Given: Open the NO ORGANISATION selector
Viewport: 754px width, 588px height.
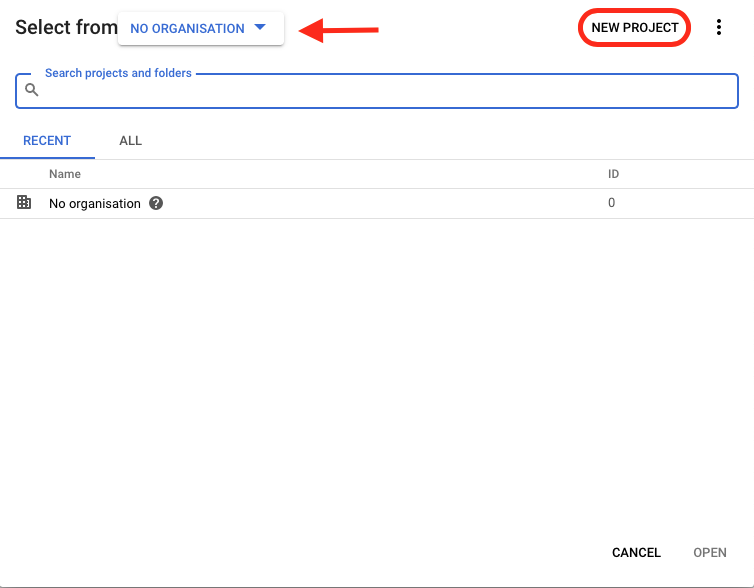Looking at the screenshot, I should (201, 28).
